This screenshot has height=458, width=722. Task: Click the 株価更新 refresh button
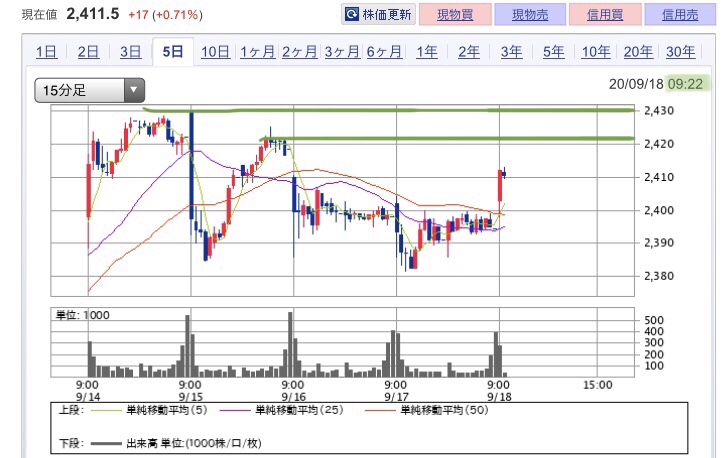378,14
